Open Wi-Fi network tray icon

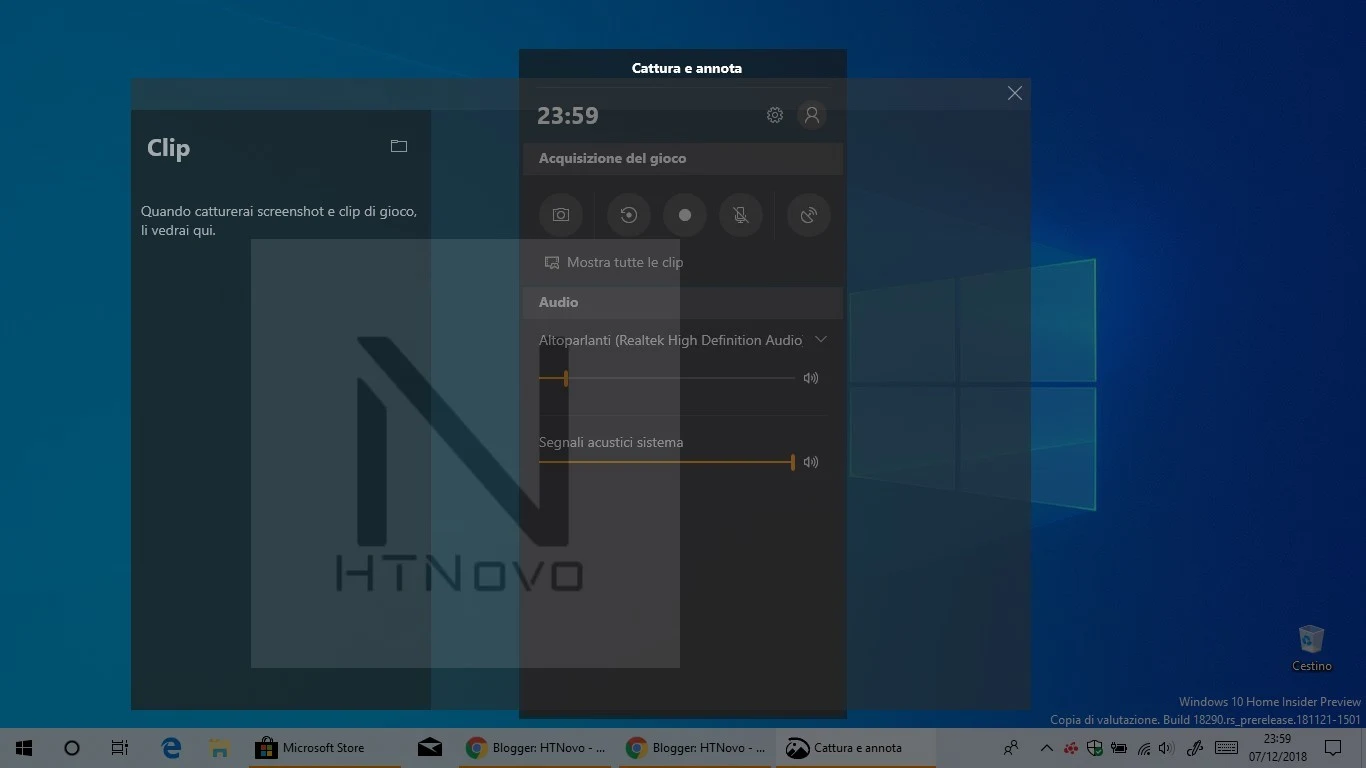click(x=1143, y=748)
